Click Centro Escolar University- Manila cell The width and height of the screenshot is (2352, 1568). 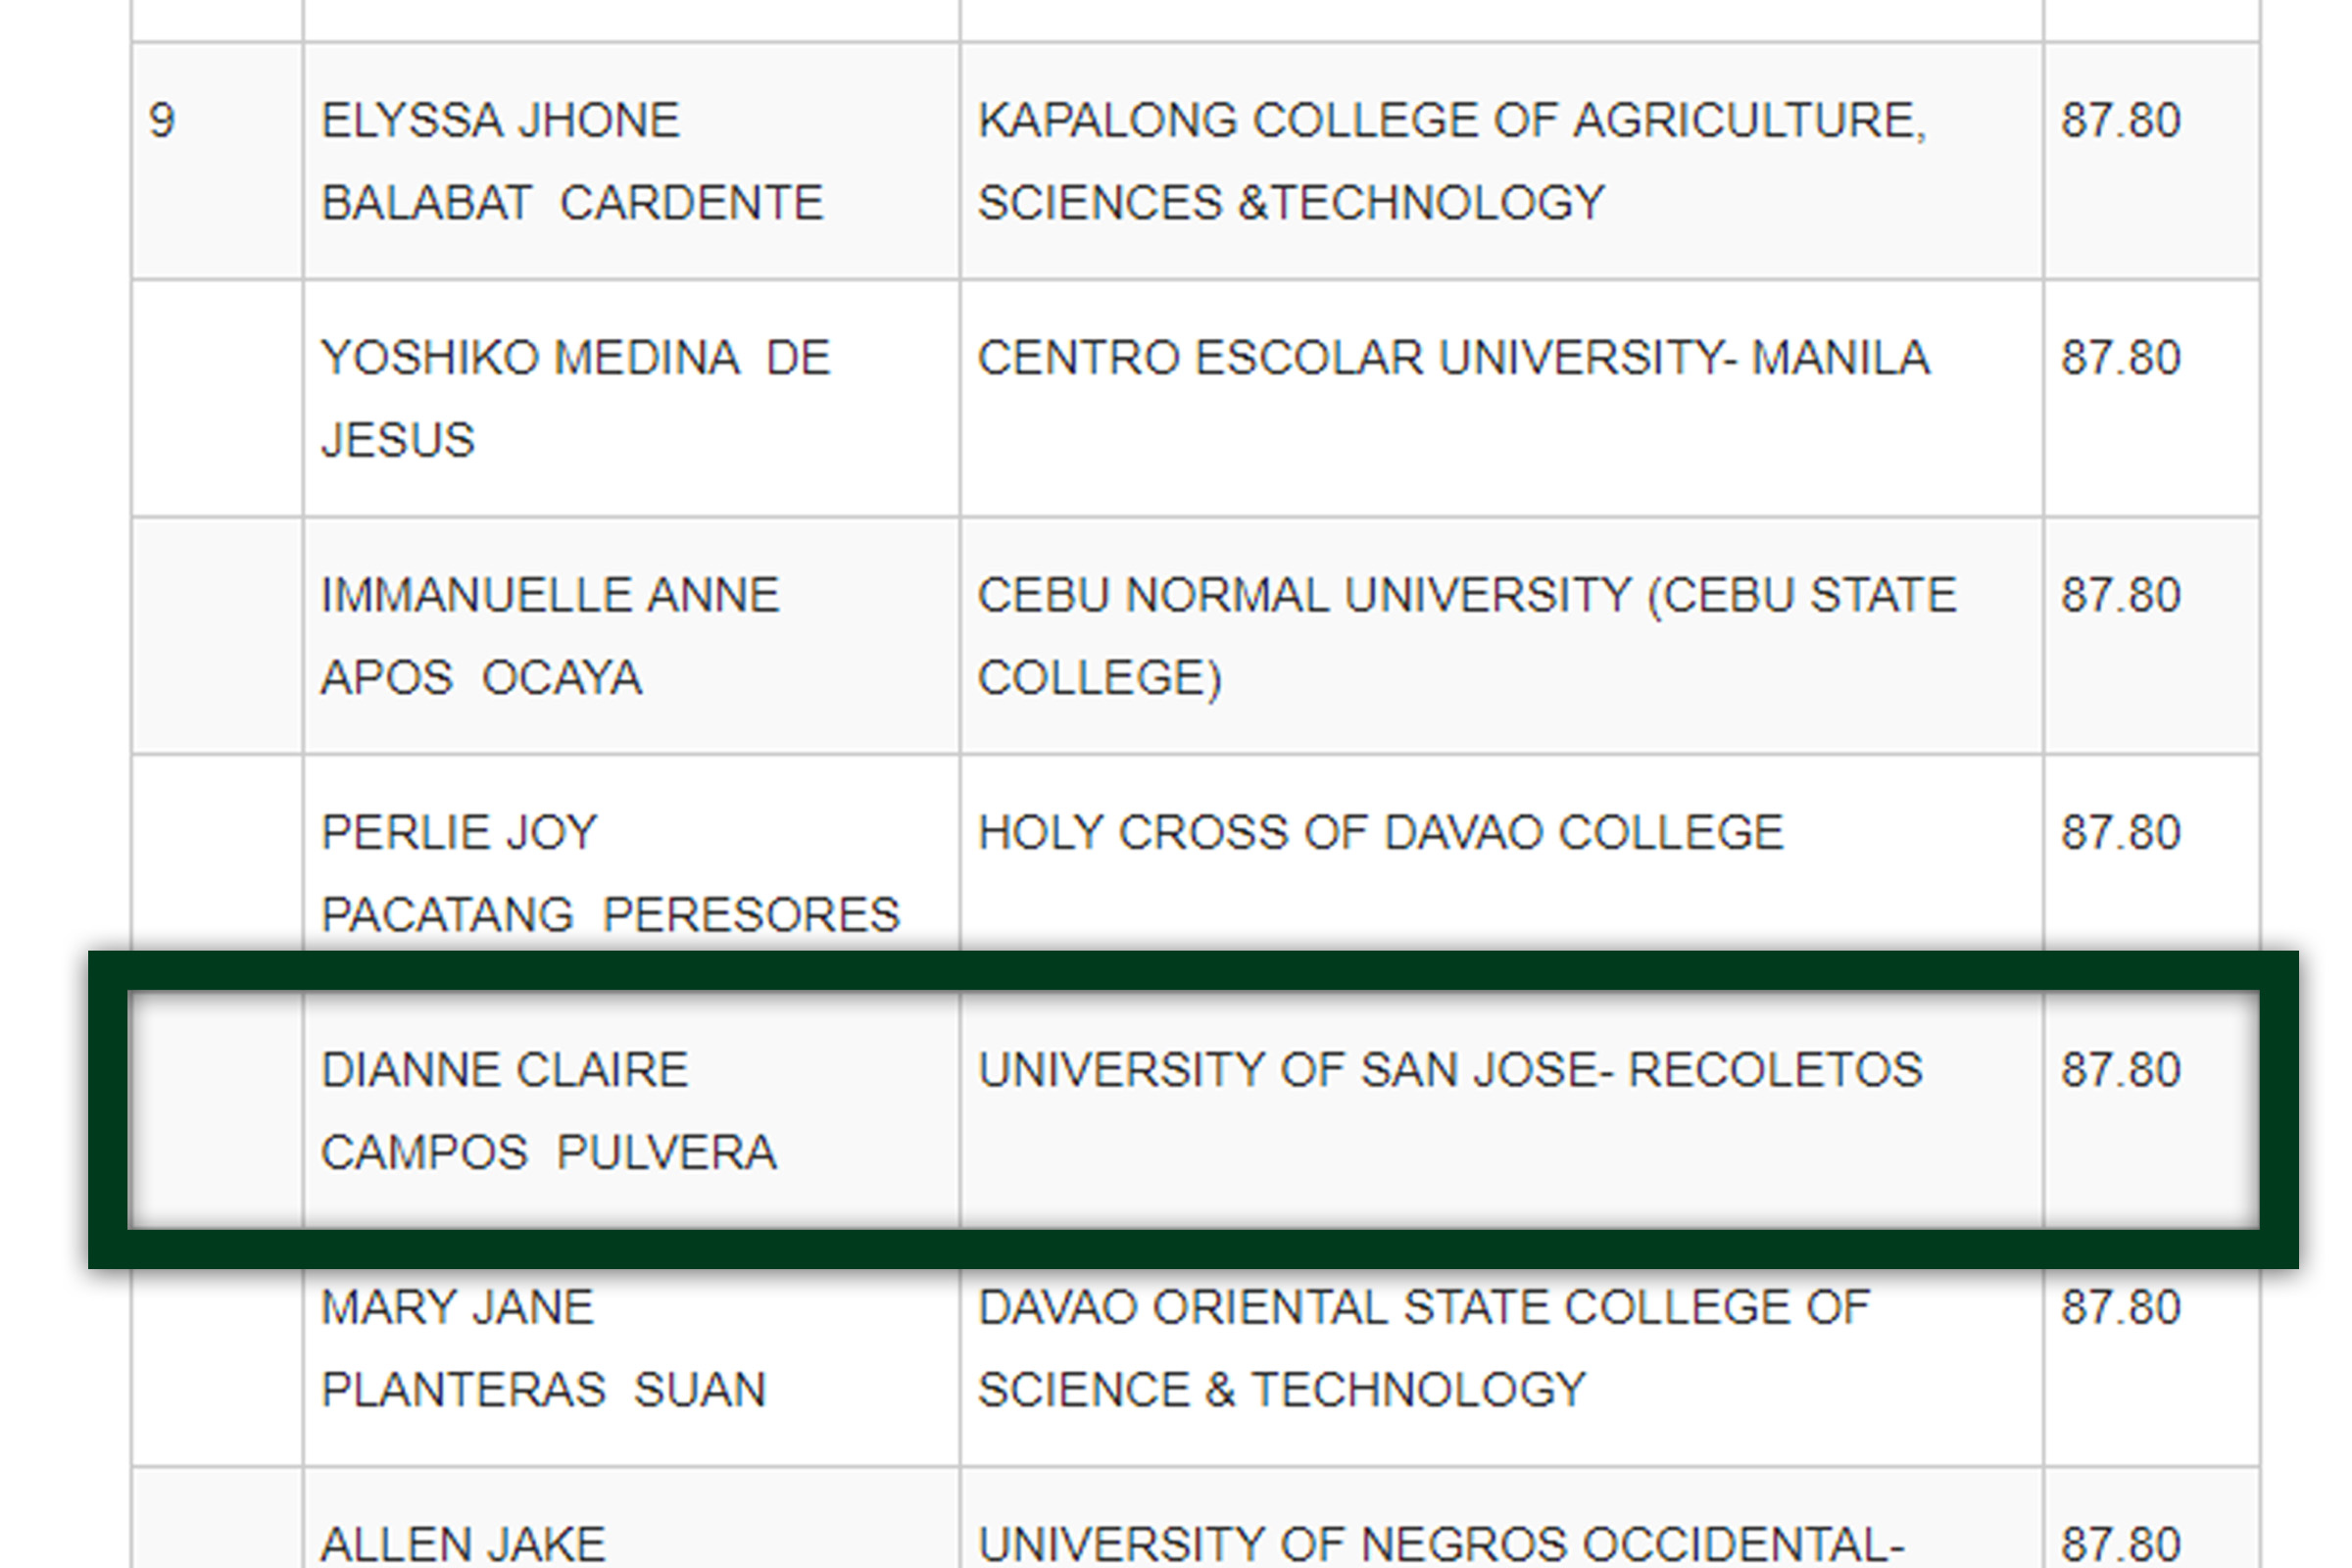tap(1501, 398)
